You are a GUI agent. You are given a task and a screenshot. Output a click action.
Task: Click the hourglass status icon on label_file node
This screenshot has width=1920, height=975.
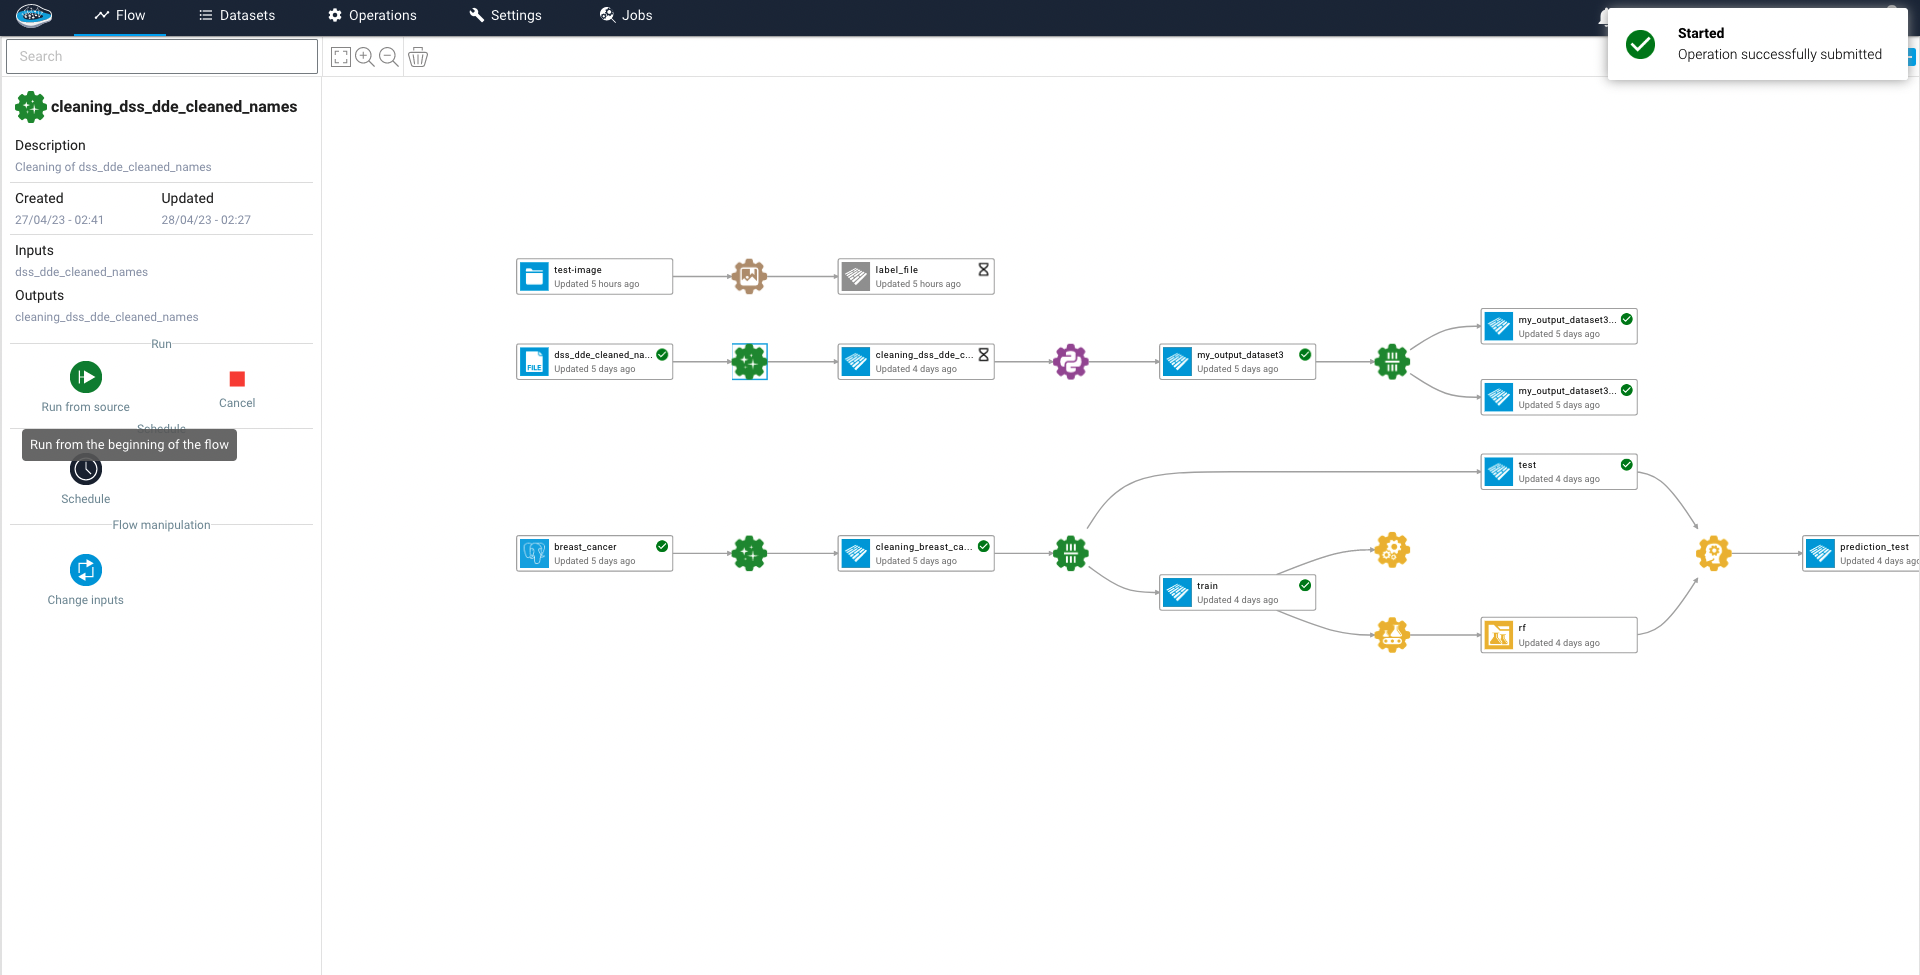pyautogui.click(x=983, y=269)
